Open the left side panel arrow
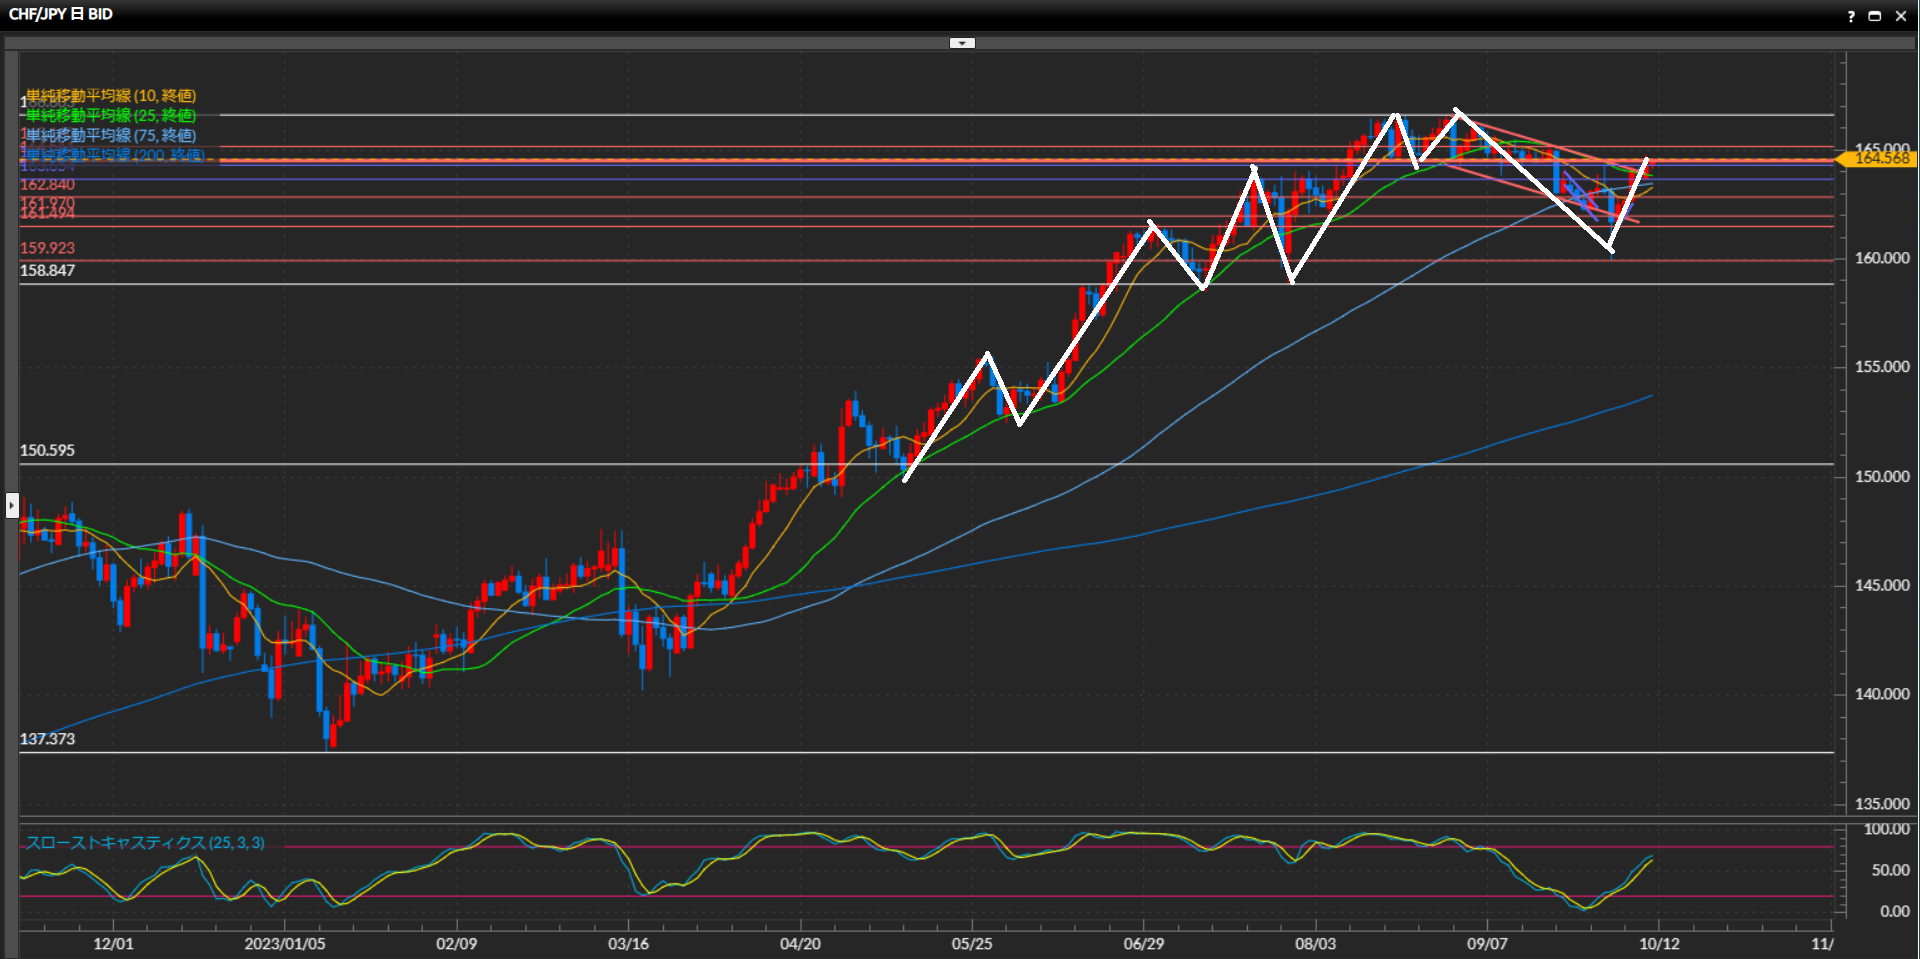 pos(12,505)
